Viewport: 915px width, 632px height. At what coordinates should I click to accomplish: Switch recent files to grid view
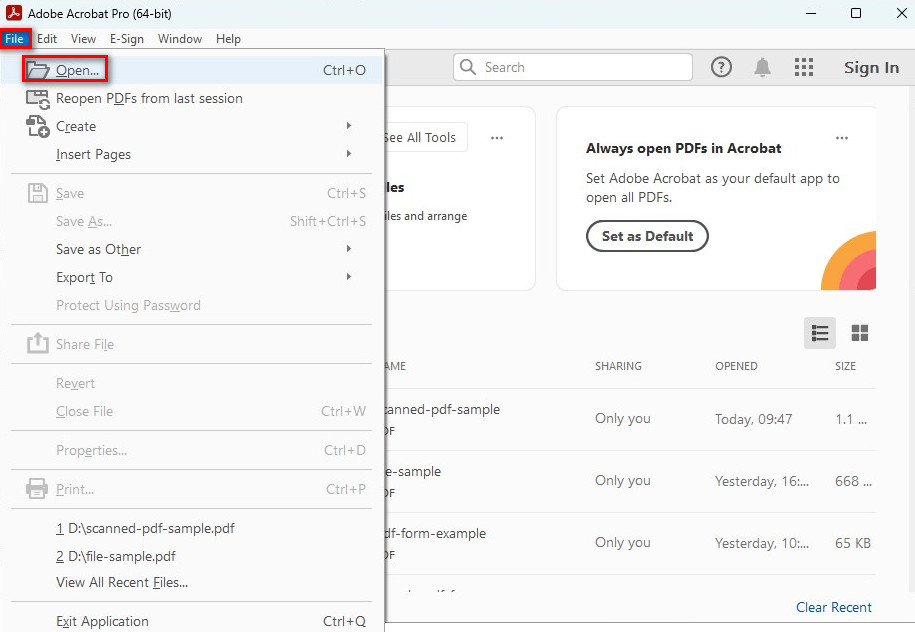[859, 333]
